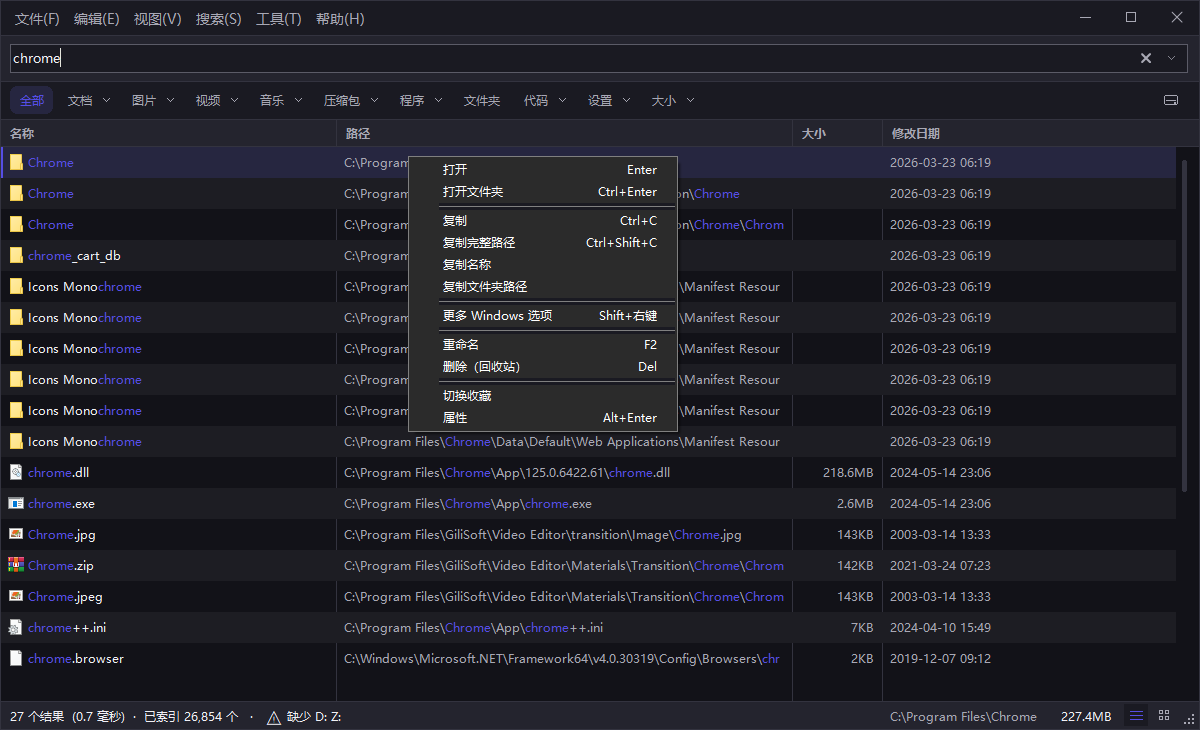Expand the 音乐 filter dropdown arrow
The height and width of the screenshot is (730, 1200).
point(298,100)
